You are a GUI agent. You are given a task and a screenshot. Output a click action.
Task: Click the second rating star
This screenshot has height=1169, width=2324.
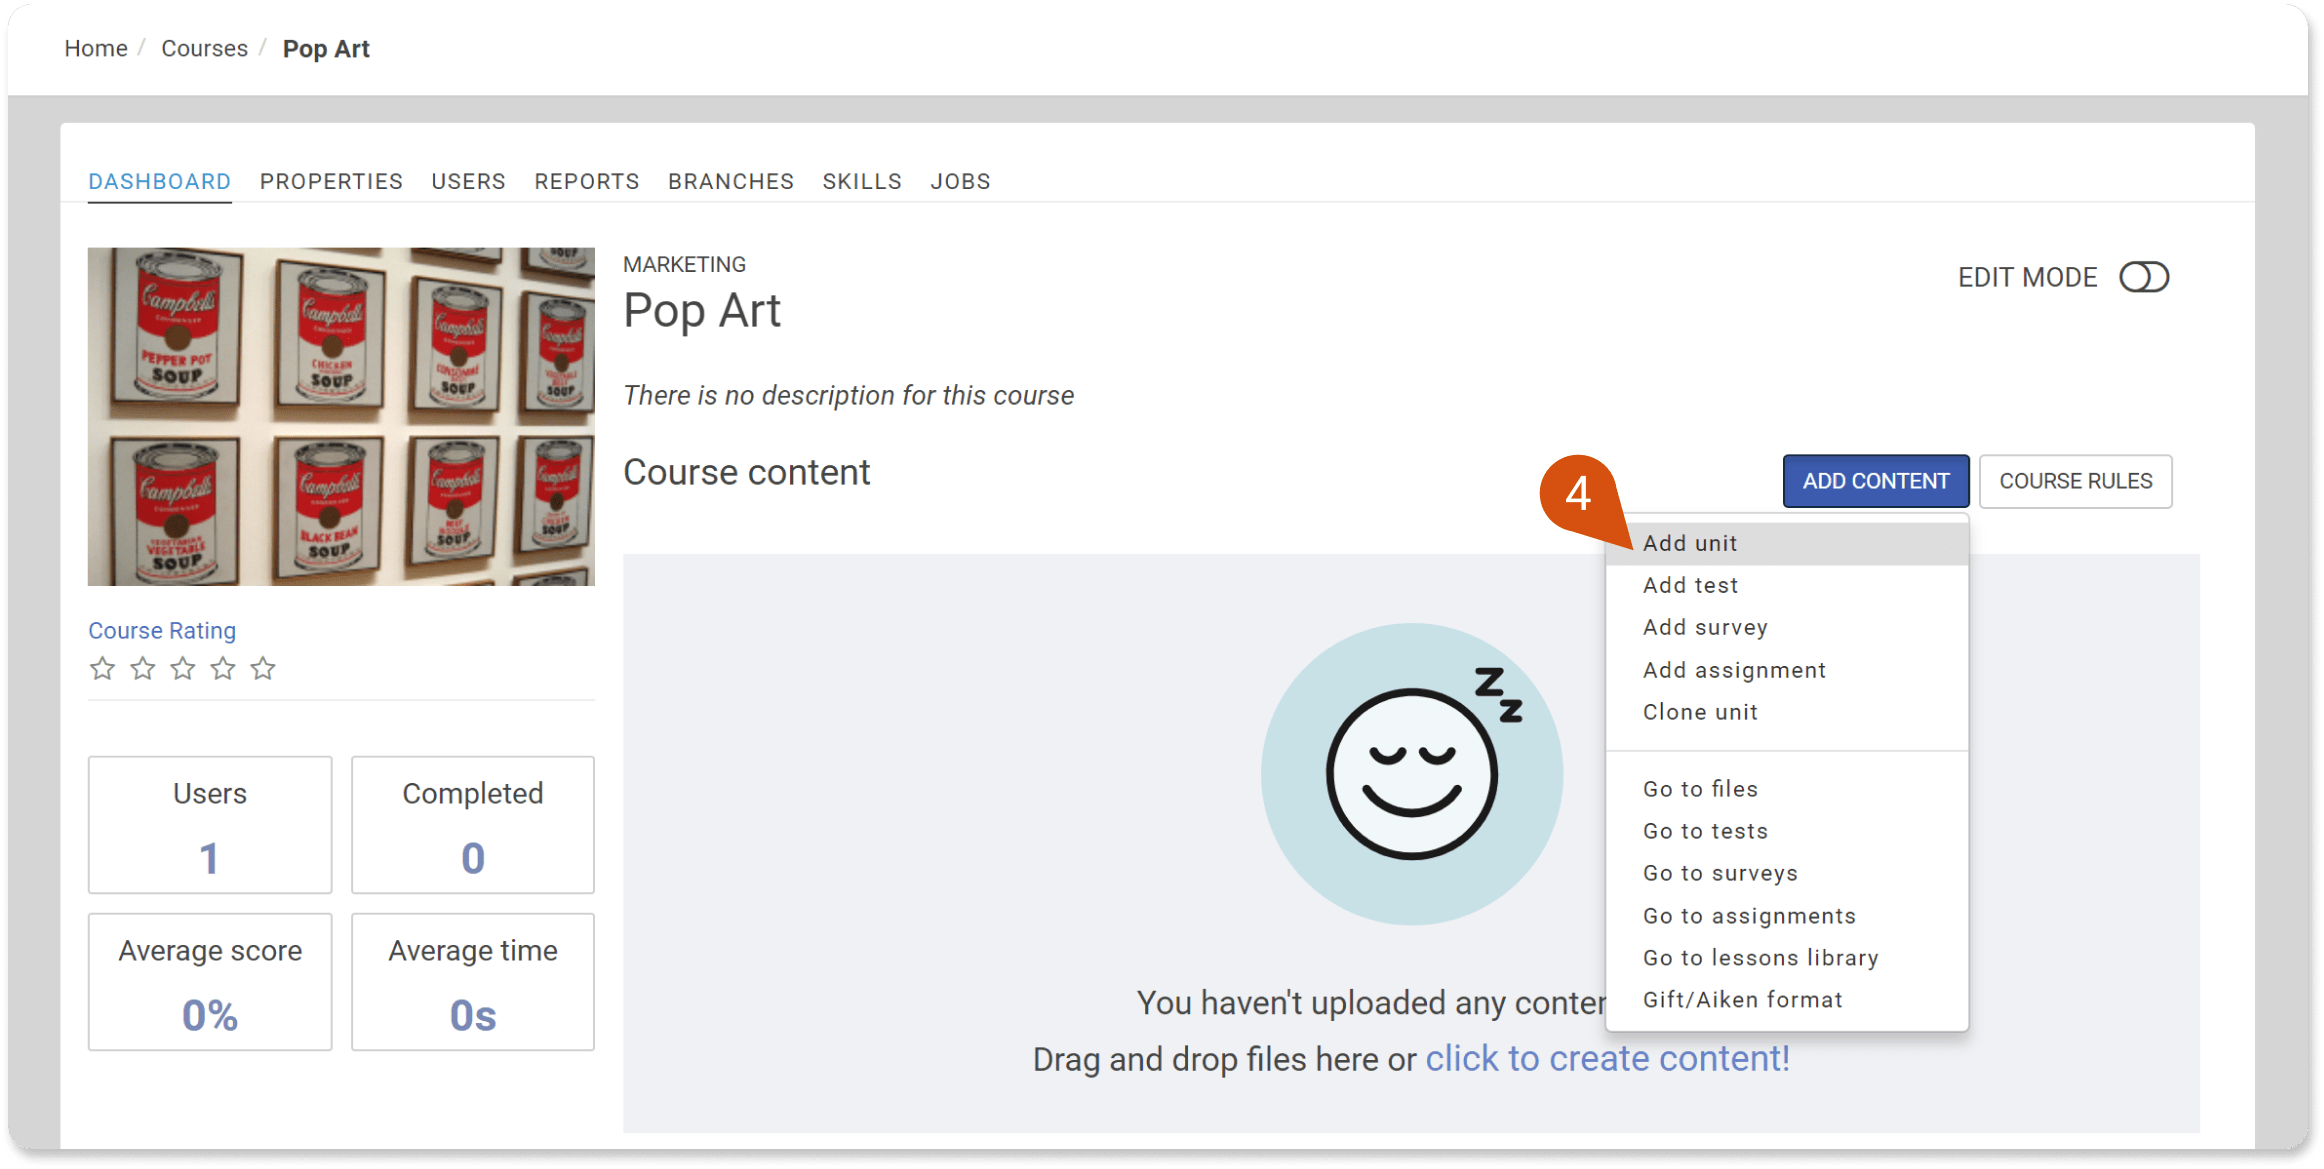click(143, 668)
